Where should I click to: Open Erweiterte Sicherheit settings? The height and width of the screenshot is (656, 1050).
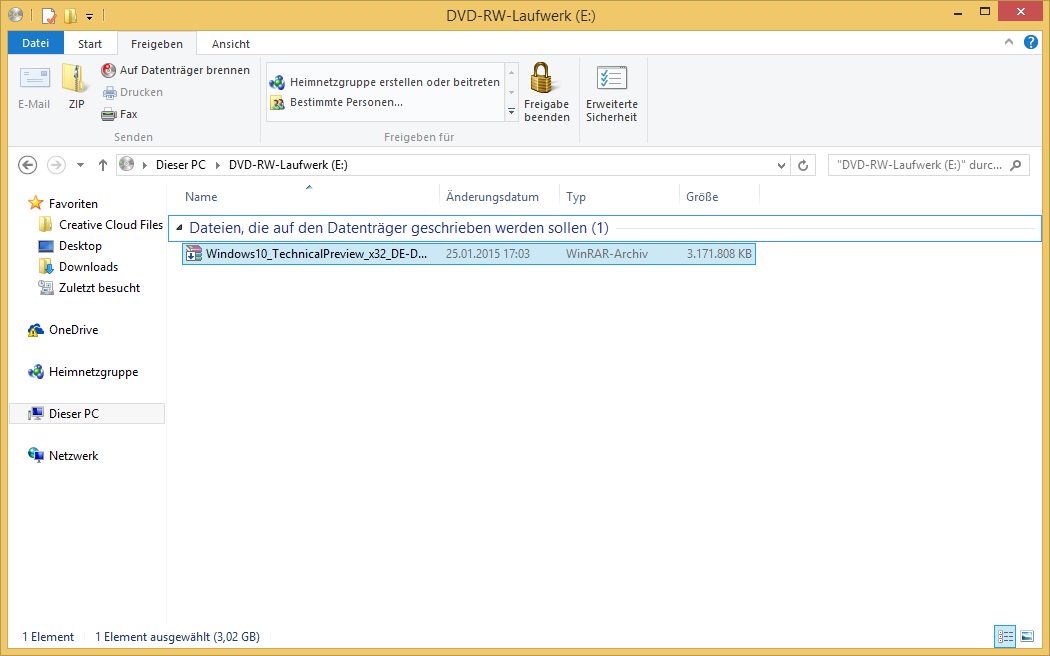click(x=611, y=93)
